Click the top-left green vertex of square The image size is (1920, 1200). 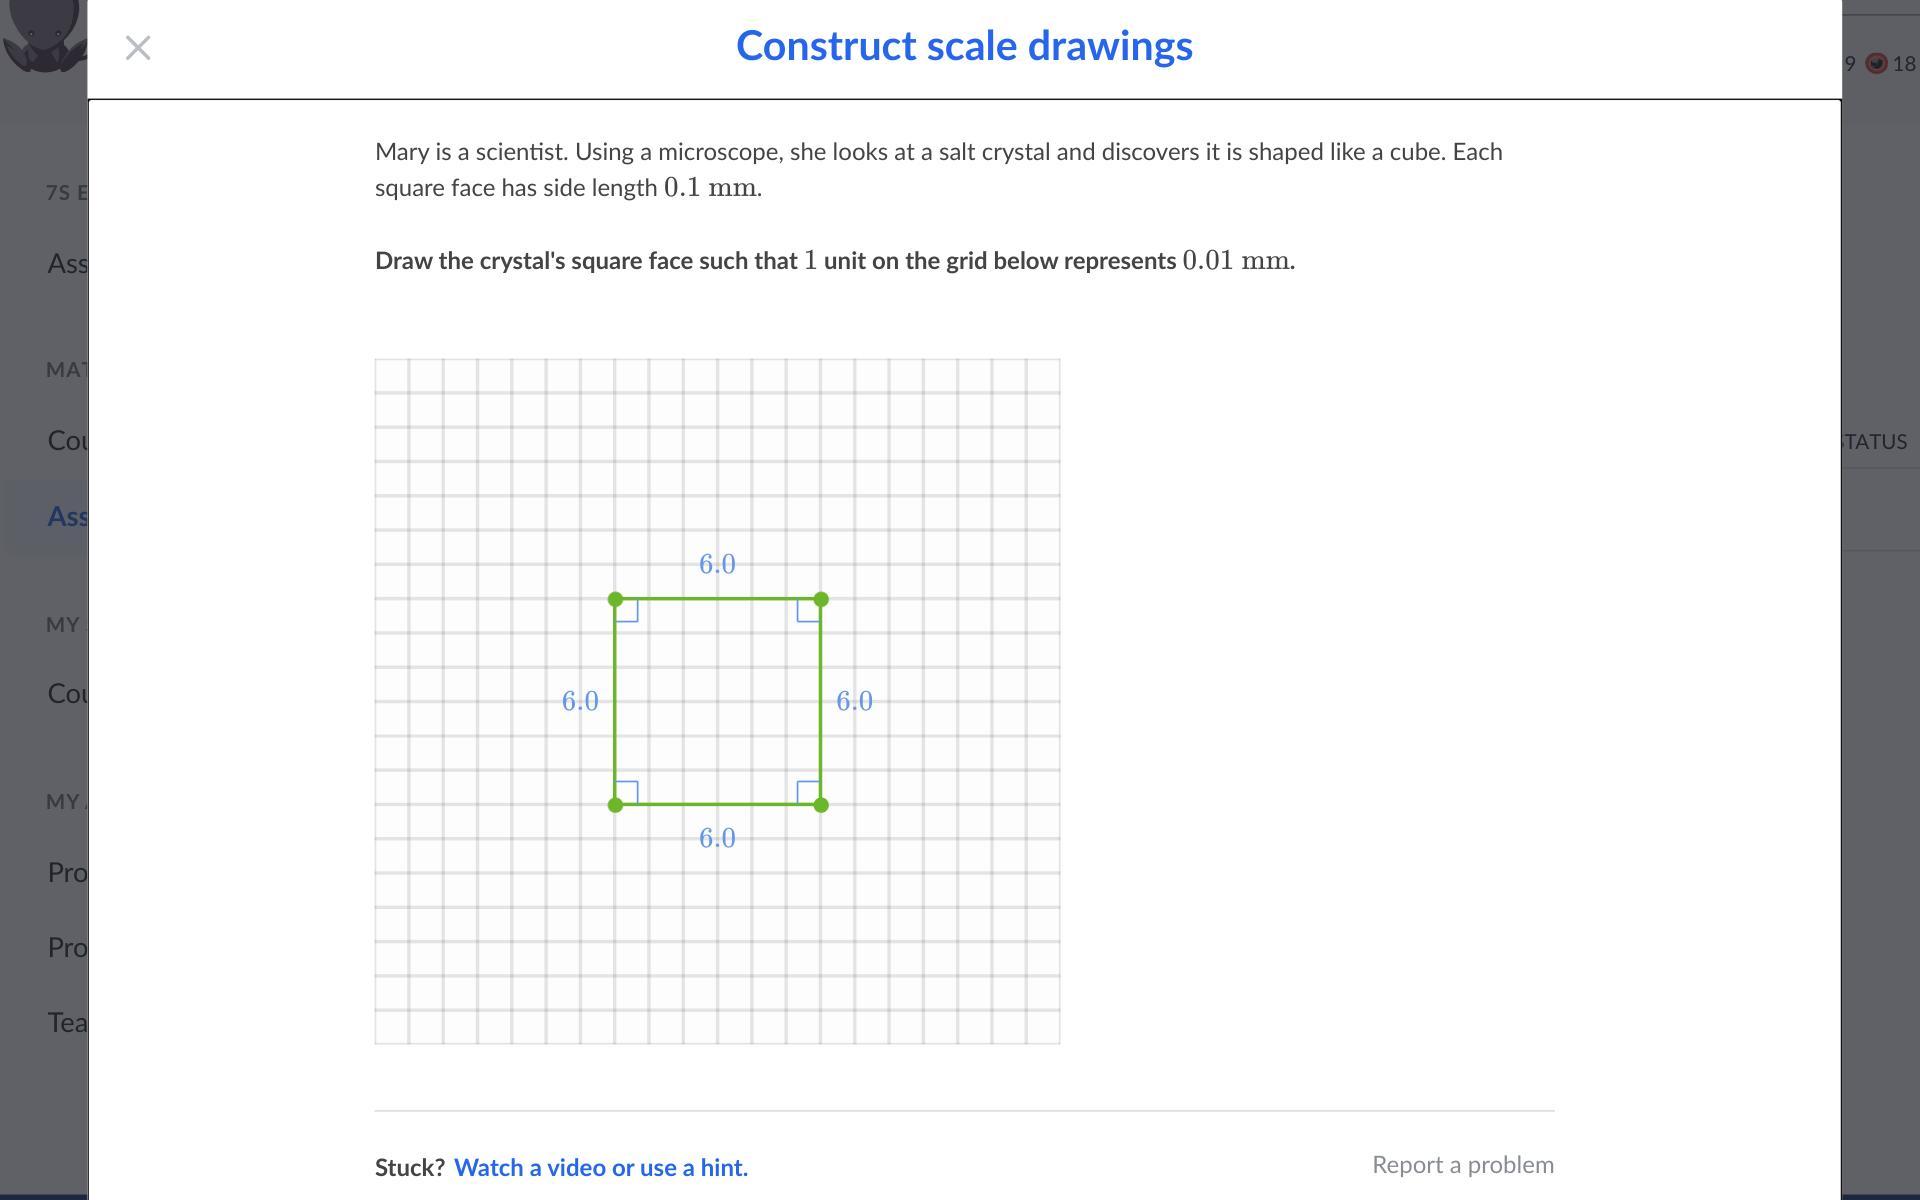point(616,599)
